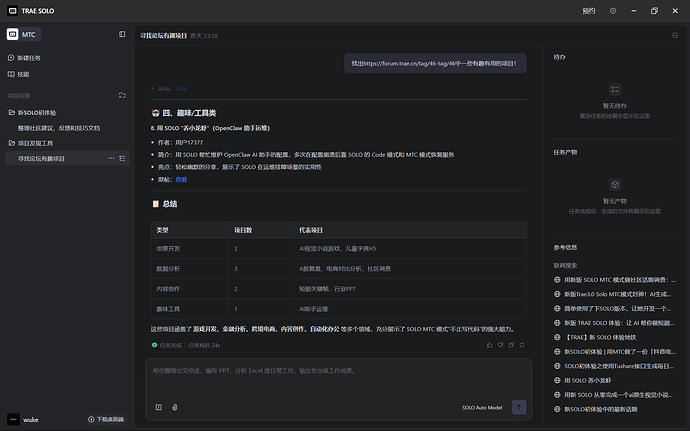Open task 整理社区建议、反馈和技巧文档
Viewport: 690px width, 431px height.
click(x=59, y=128)
